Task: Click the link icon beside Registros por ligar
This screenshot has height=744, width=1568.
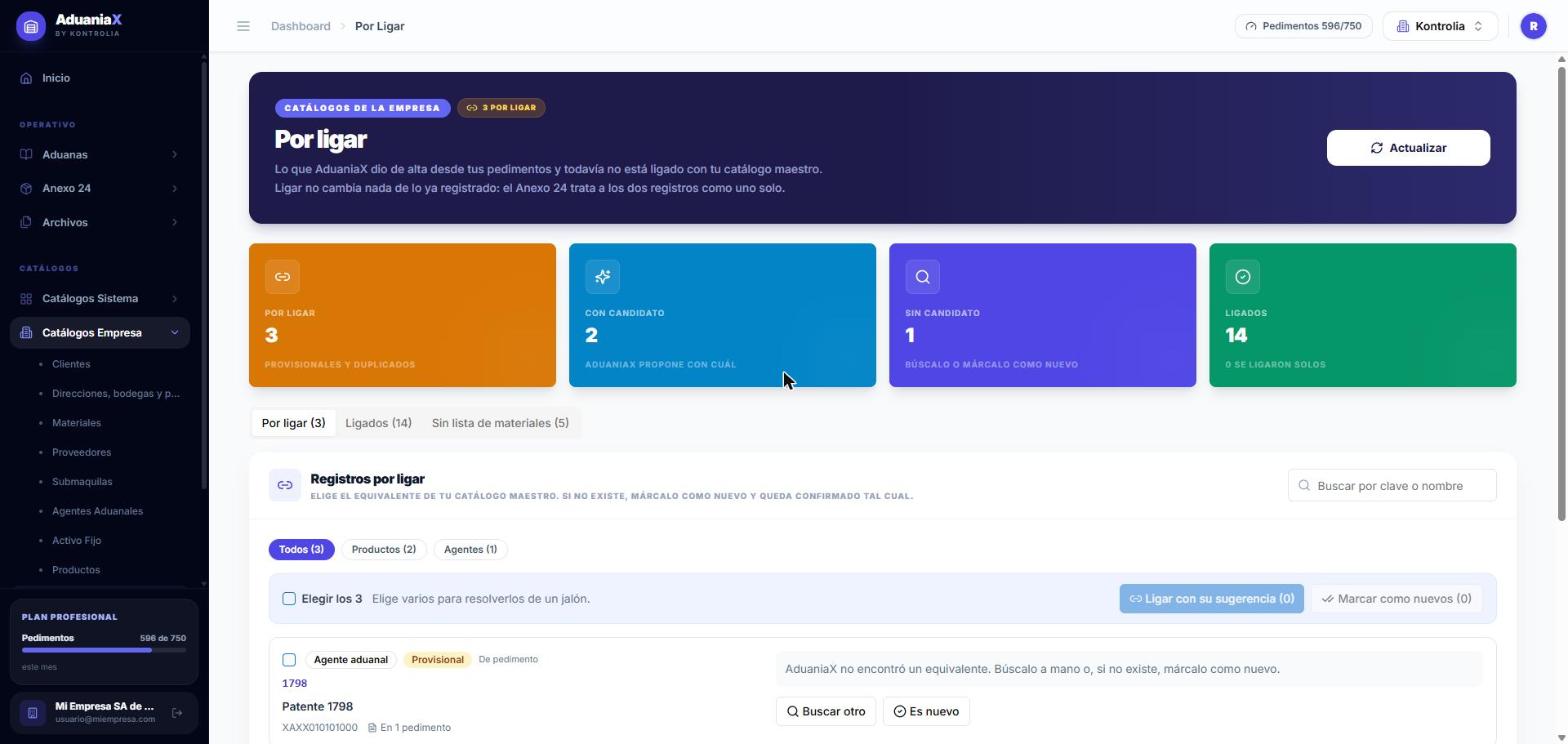Action: [285, 486]
